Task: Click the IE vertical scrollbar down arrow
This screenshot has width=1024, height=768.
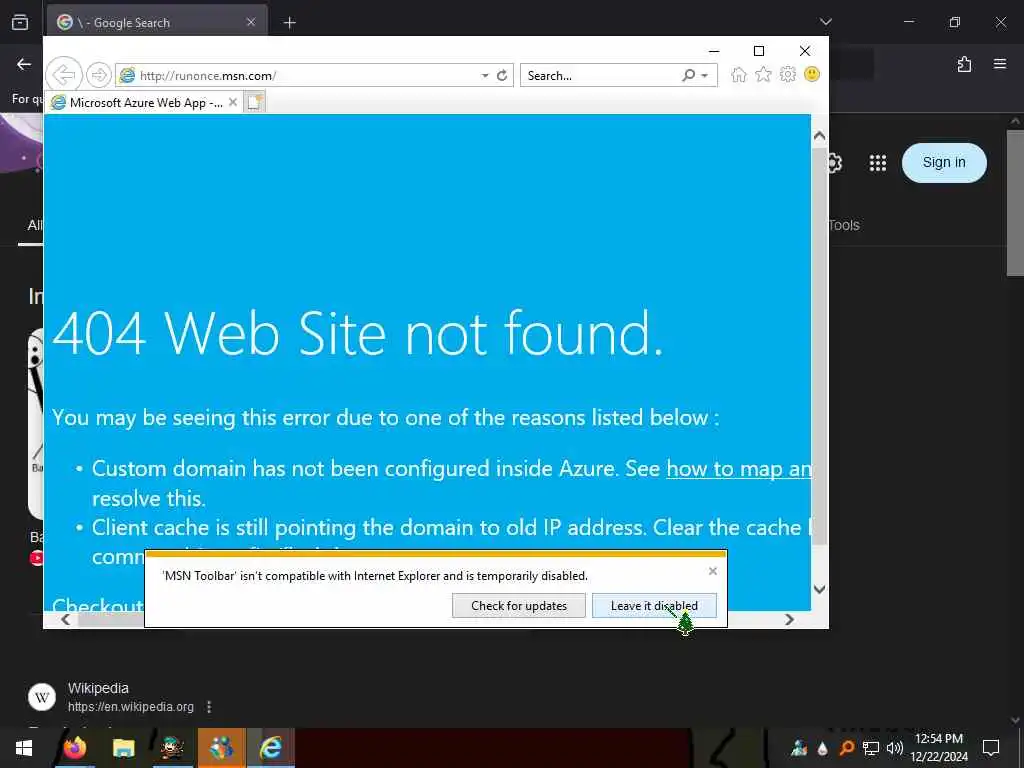Action: 819,589
